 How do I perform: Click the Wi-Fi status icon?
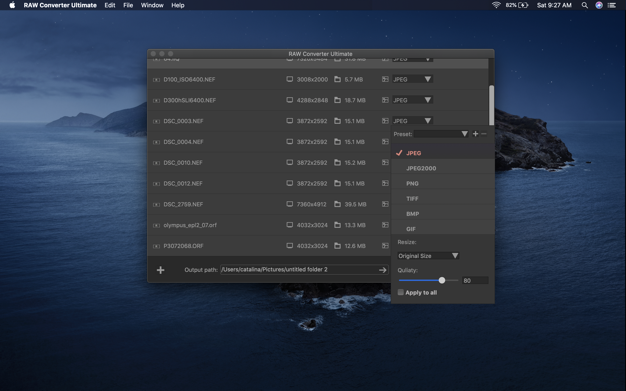pyautogui.click(x=496, y=5)
